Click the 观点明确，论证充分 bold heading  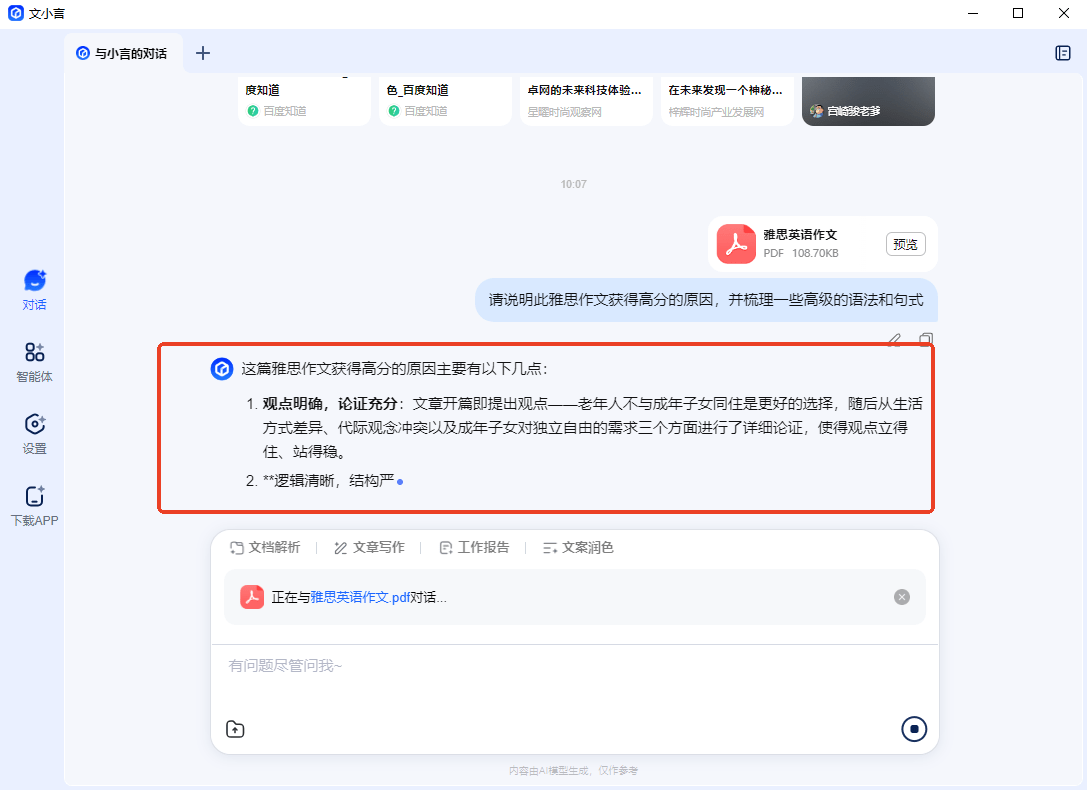click(329, 404)
